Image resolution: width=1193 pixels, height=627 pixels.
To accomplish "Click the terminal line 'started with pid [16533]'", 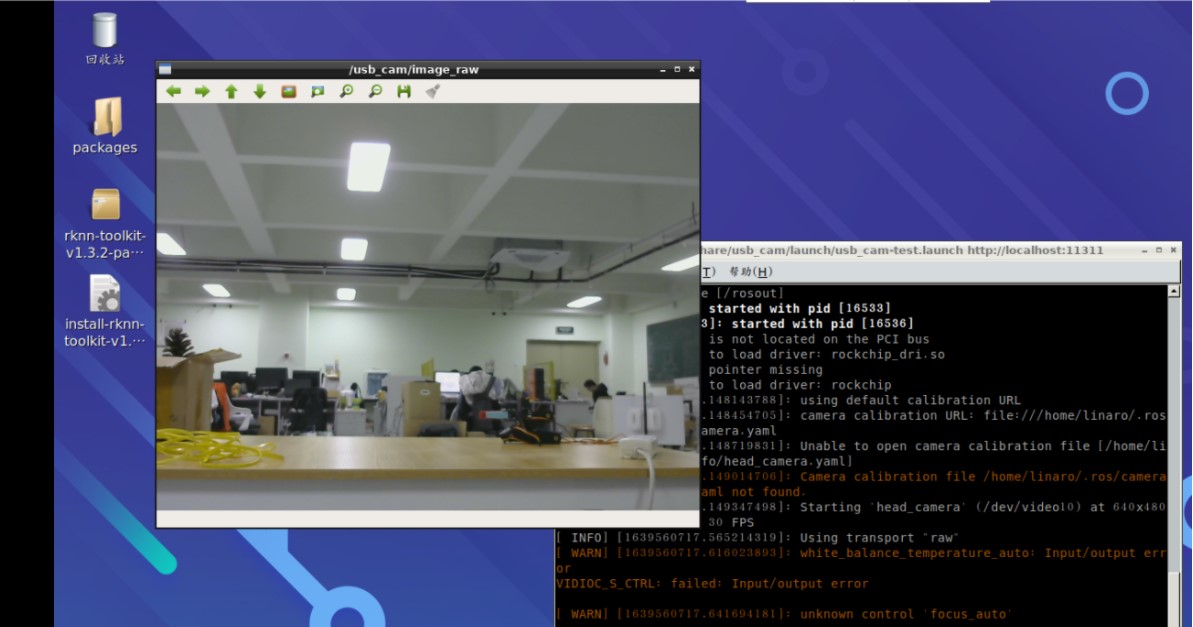I will 799,308.
